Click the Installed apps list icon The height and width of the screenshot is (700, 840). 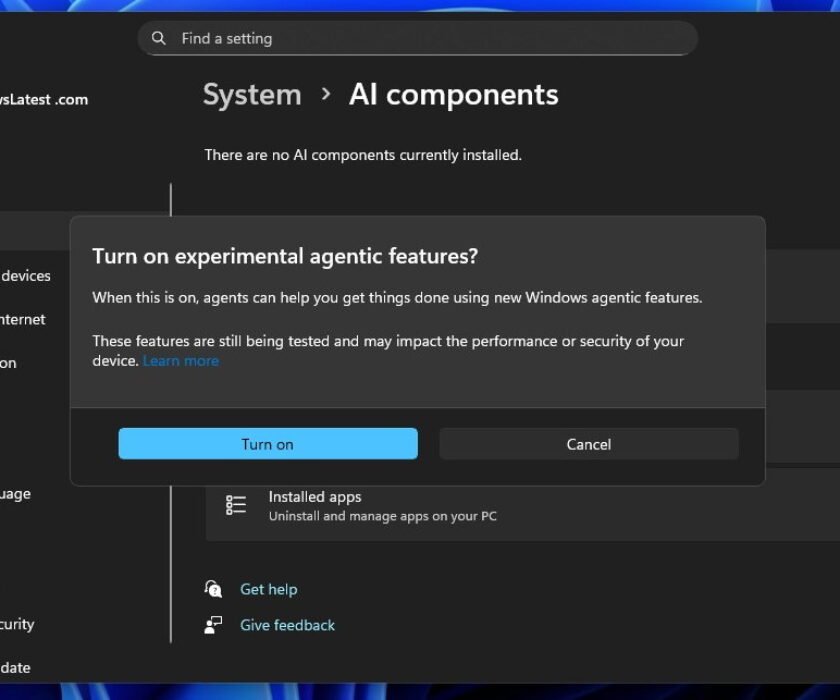click(x=236, y=505)
